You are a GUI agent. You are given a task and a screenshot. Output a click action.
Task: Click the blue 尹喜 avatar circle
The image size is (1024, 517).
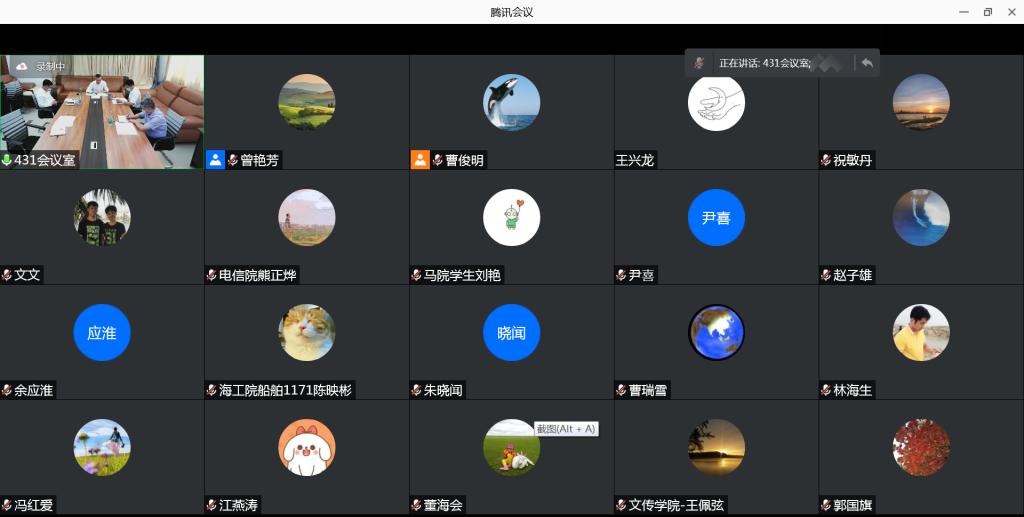coord(716,217)
